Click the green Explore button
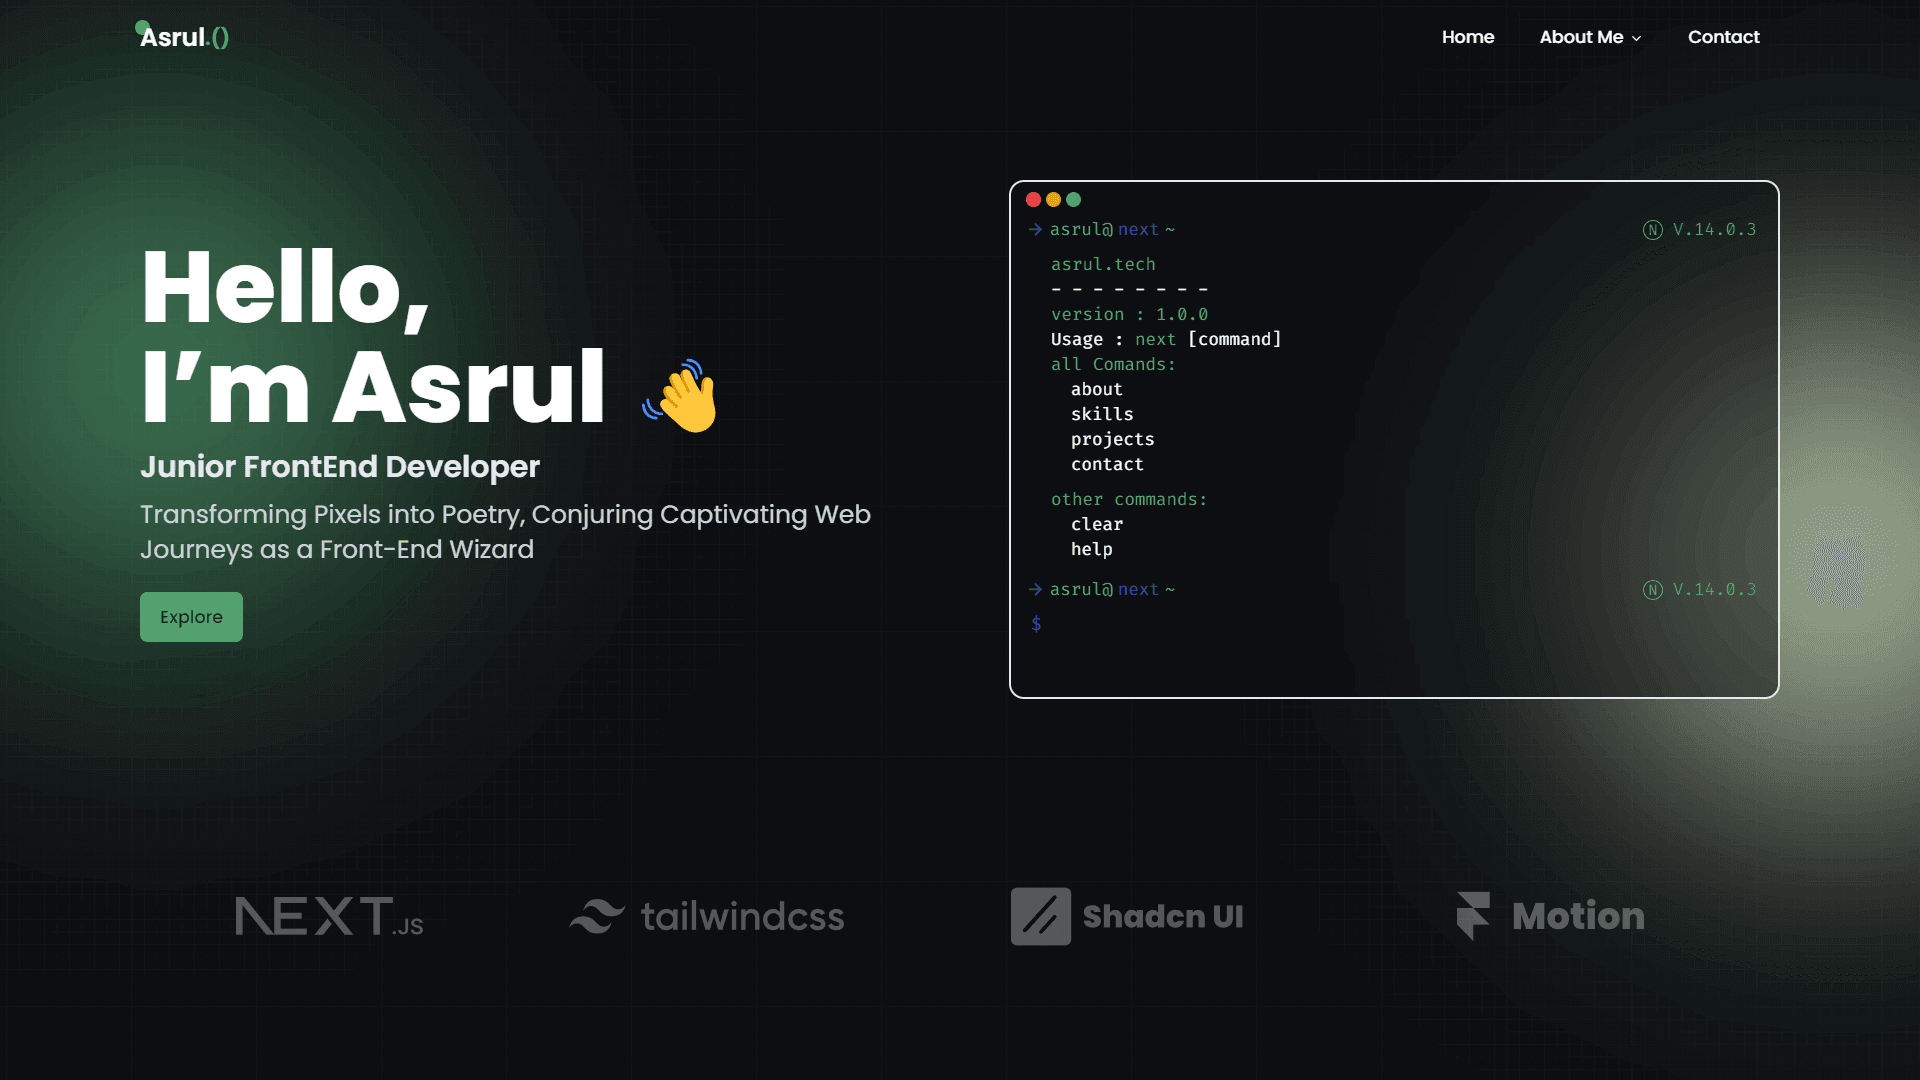Screen dimensions: 1920x1080 point(191,617)
